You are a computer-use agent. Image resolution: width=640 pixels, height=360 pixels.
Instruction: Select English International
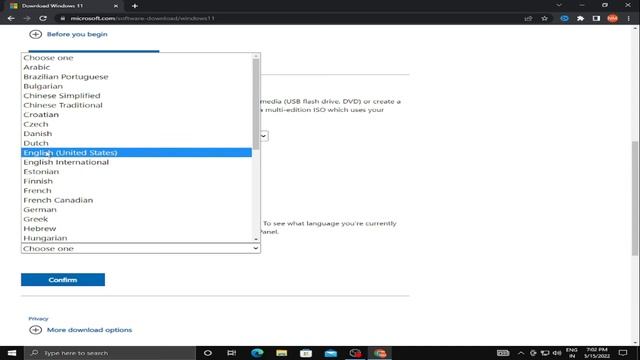point(136,162)
